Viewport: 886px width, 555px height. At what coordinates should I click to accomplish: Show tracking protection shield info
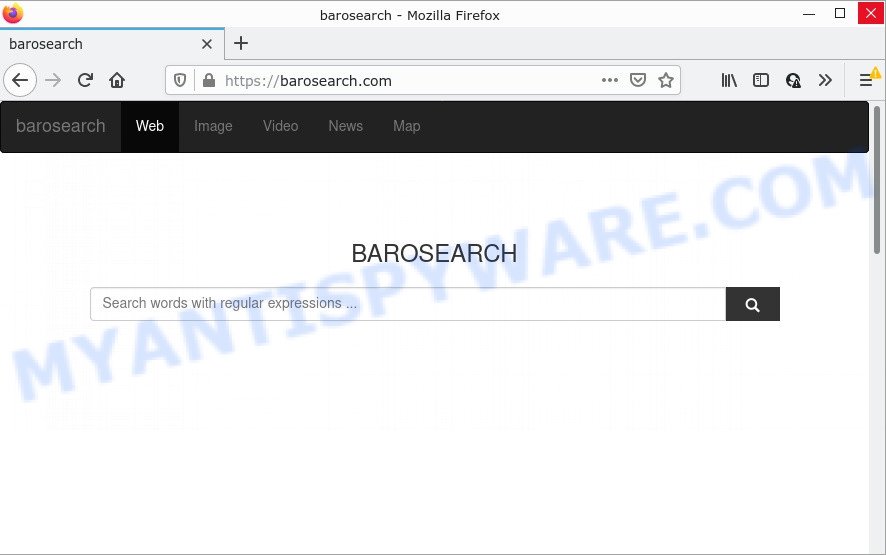(180, 81)
